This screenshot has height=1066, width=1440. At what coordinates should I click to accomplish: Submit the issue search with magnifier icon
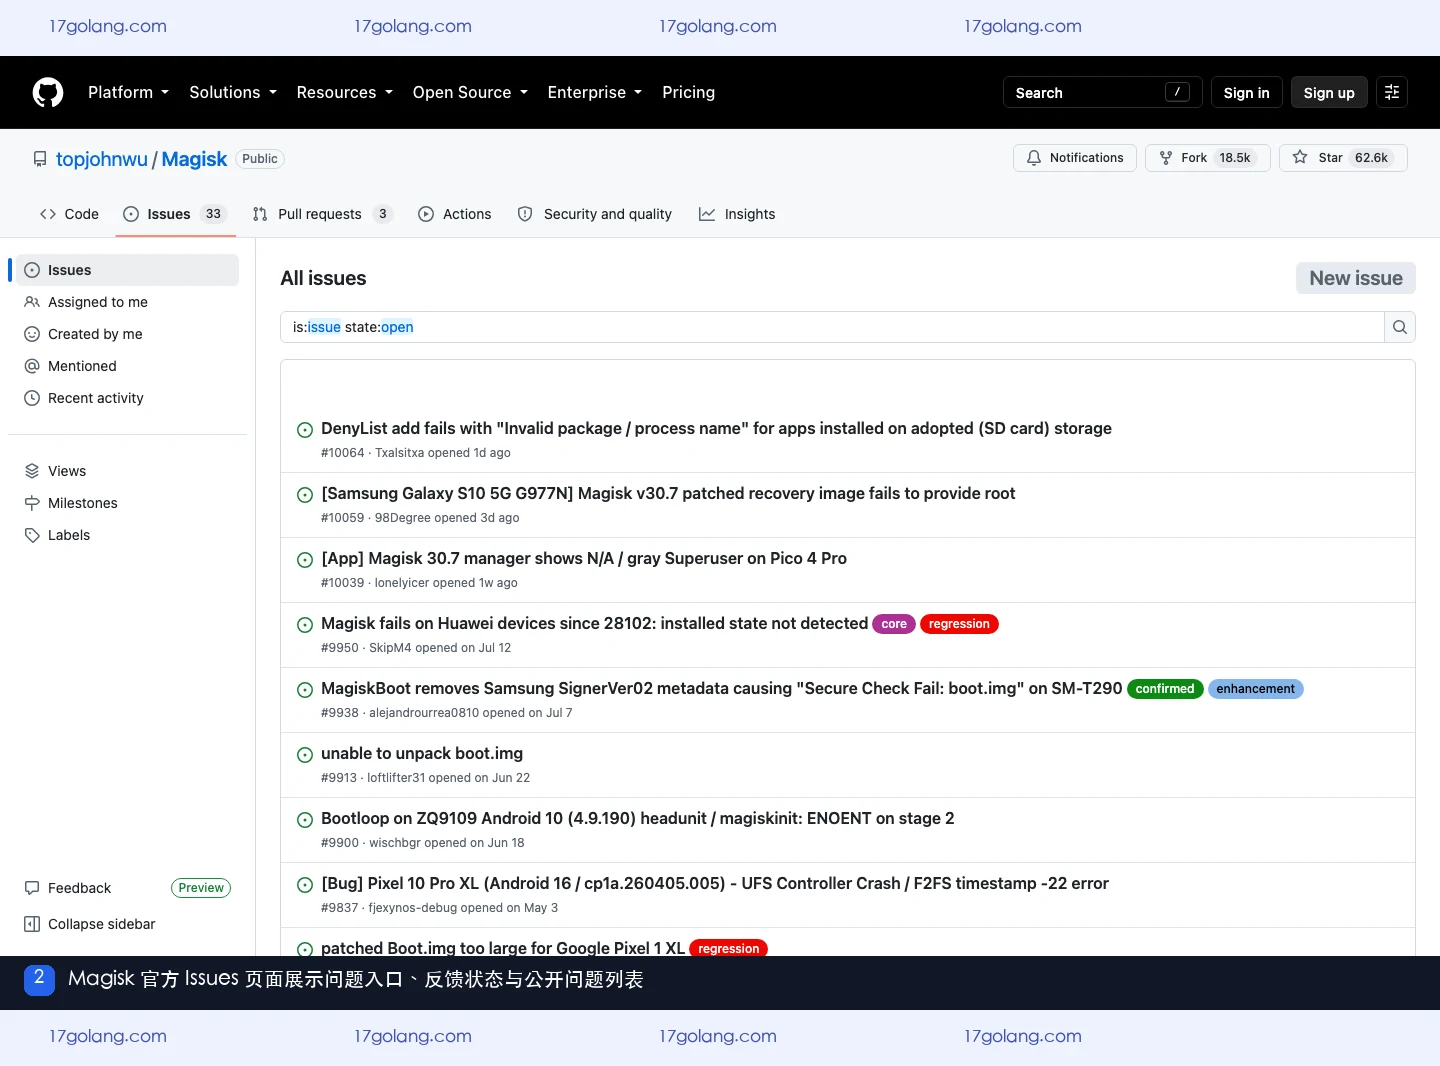click(1400, 327)
